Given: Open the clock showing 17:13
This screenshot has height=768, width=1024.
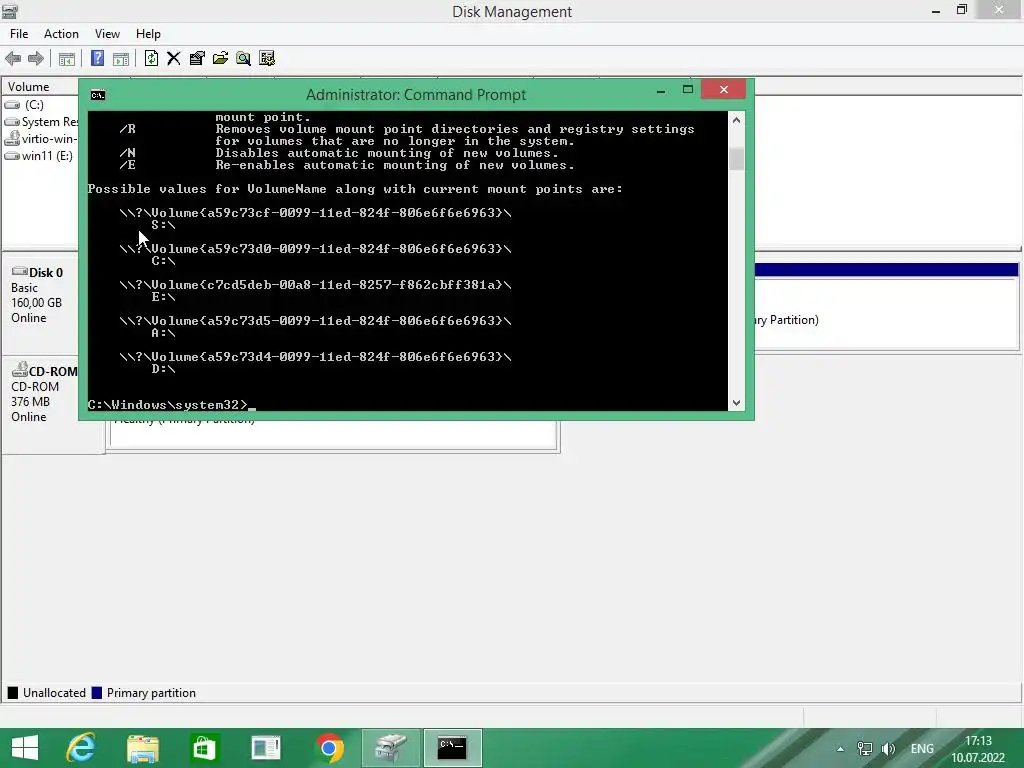Looking at the screenshot, I should click(978, 749).
